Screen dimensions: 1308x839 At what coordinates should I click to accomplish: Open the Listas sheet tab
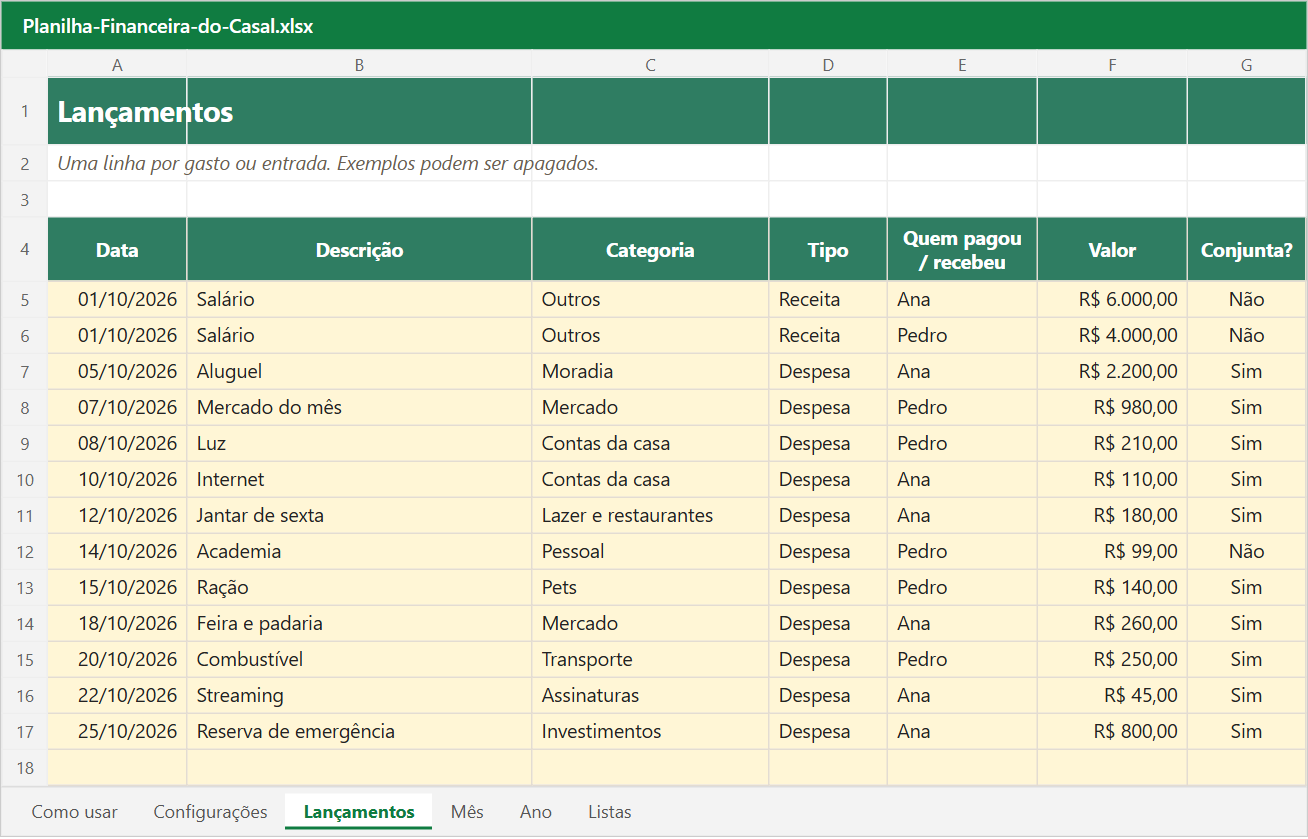[x=610, y=812]
